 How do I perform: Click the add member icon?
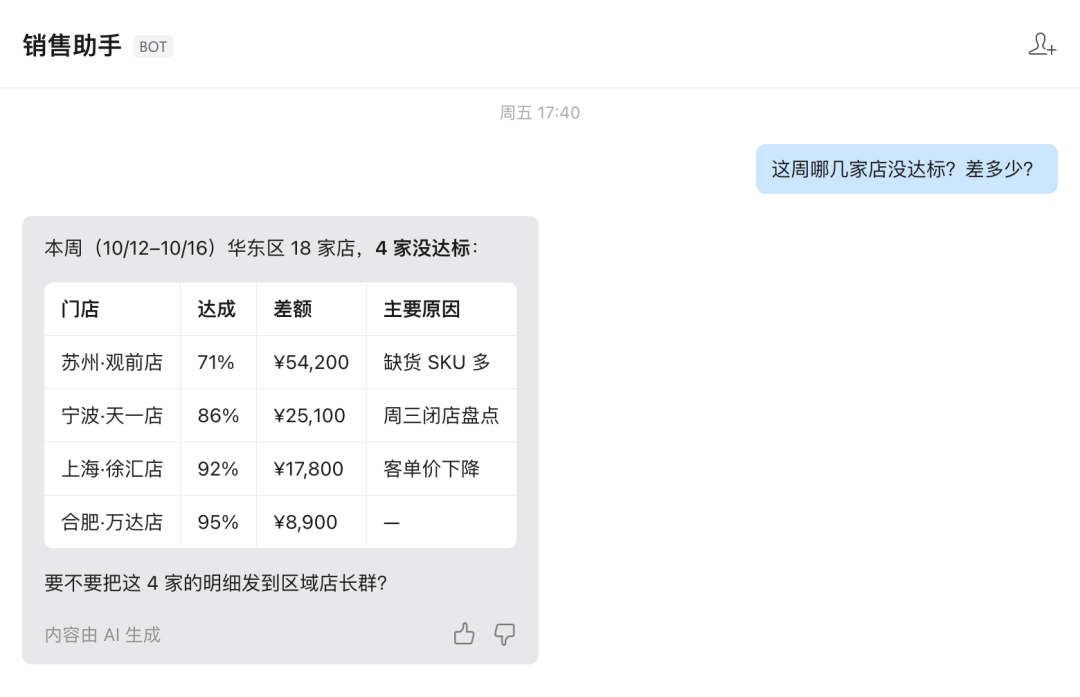(1042, 45)
